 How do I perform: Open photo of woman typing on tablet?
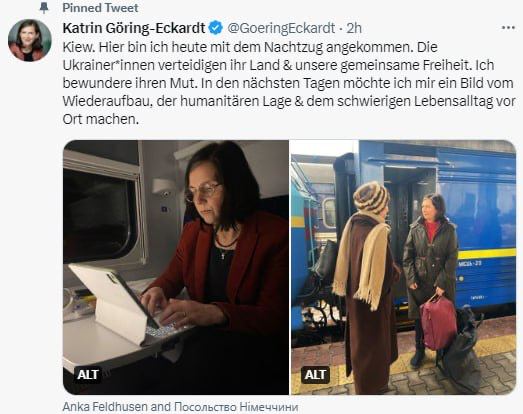pyautogui.click(x=176, y=267)
